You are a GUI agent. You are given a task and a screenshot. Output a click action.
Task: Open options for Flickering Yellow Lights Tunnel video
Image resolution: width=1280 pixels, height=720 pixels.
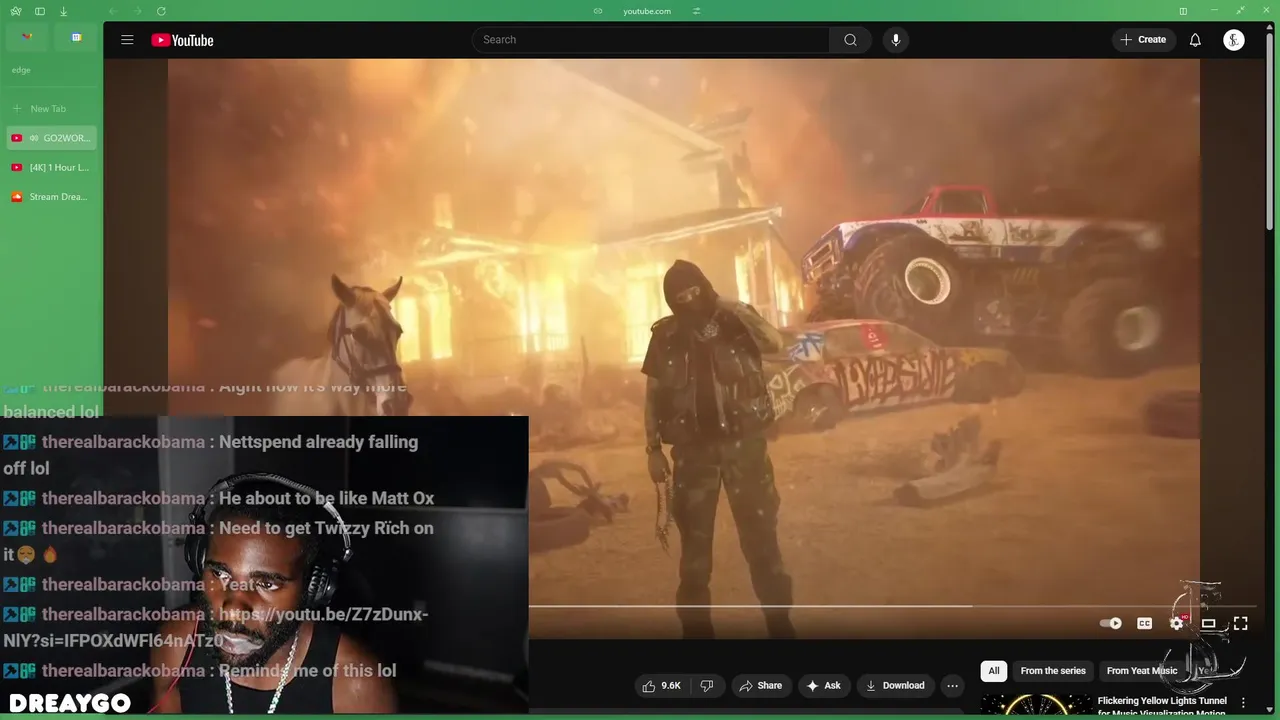coord(1243,703)
